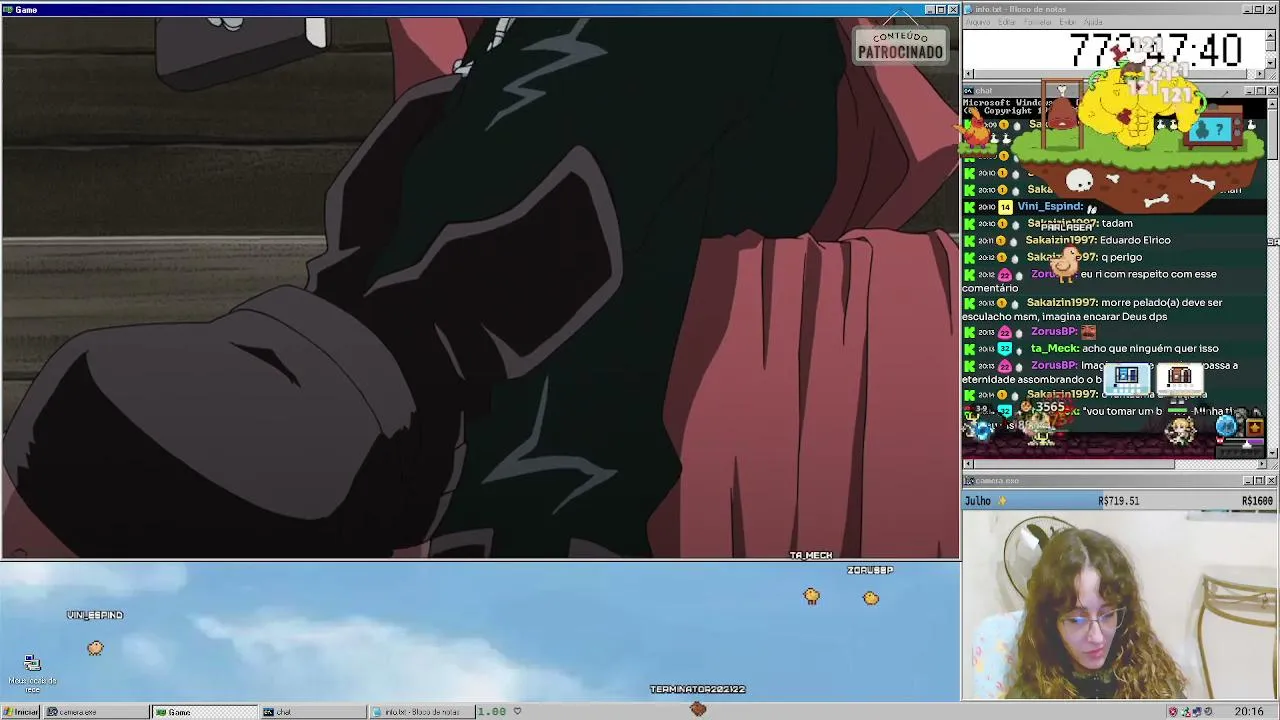Click the Kick icon in ta_Meck's message row
This screenshot has height=720, width=1280.
(969, 349)
